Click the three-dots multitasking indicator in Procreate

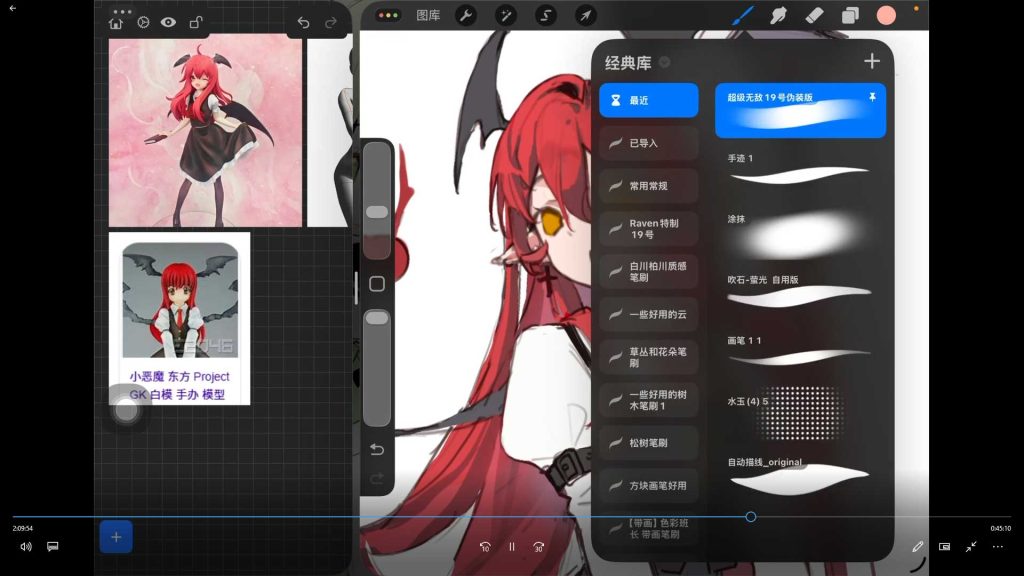389,16
